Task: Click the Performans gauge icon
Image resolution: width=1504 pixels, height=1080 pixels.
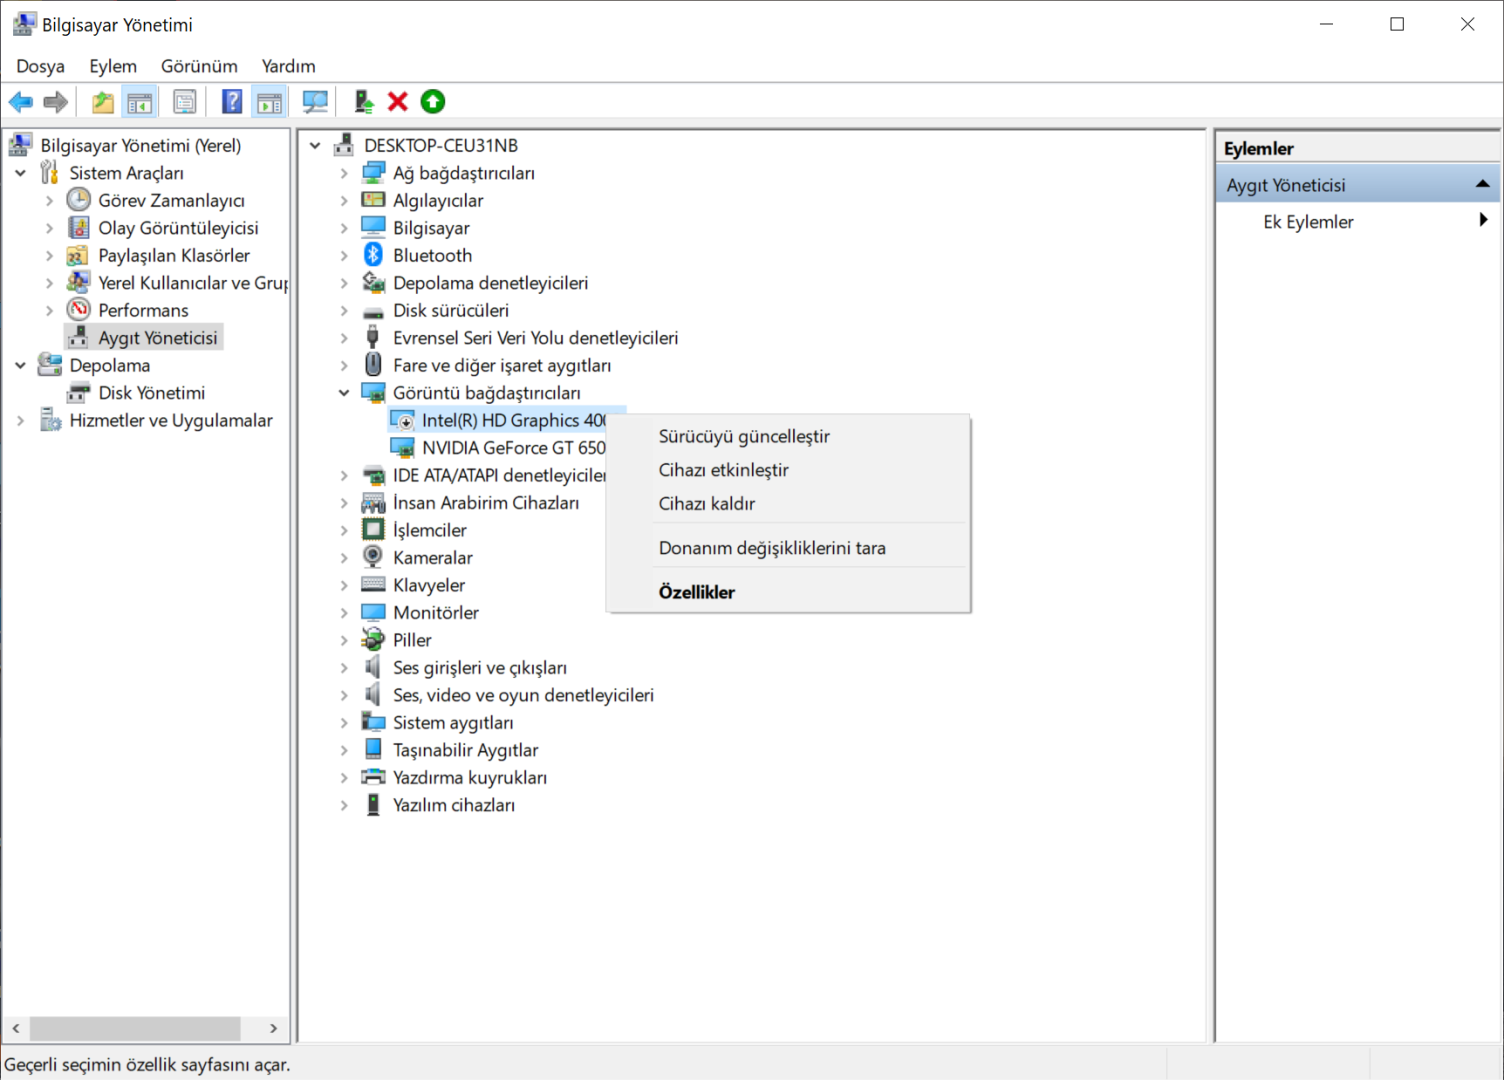Action: pos(78,310)
